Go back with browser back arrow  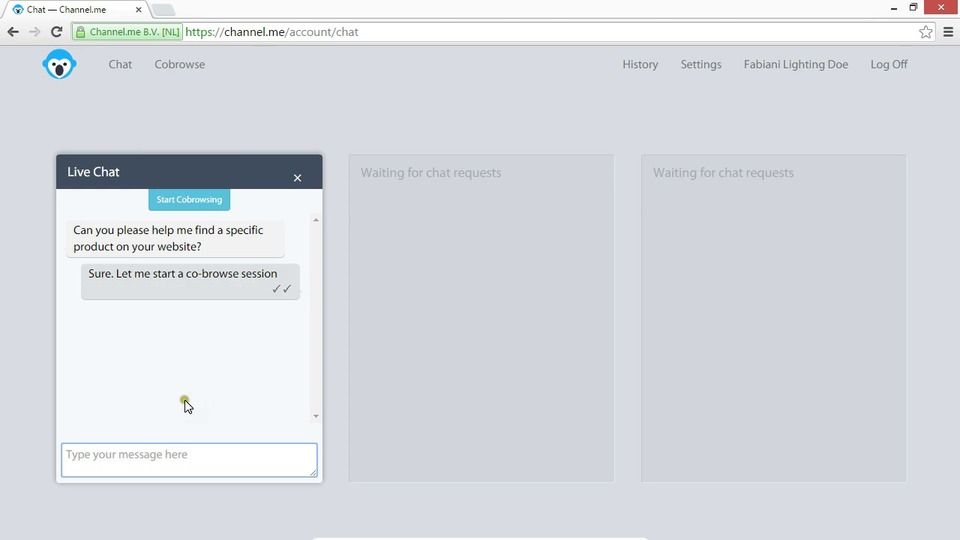[13, 32]
